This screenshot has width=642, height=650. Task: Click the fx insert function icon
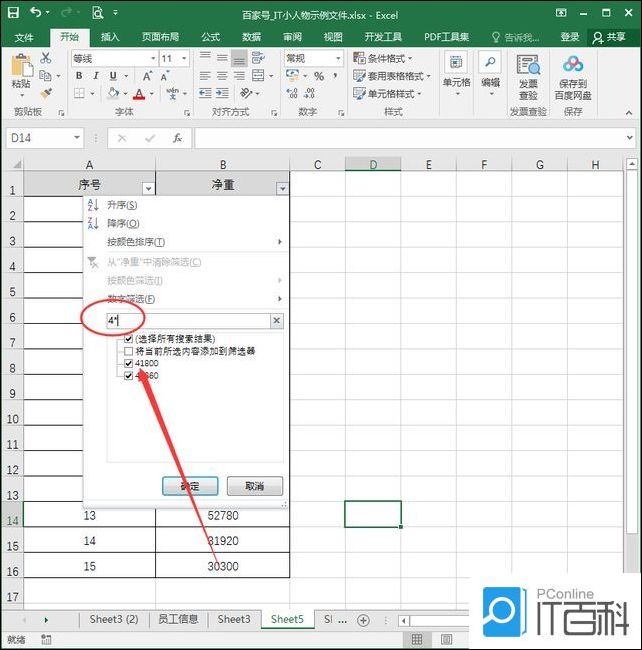coord(177,138)
